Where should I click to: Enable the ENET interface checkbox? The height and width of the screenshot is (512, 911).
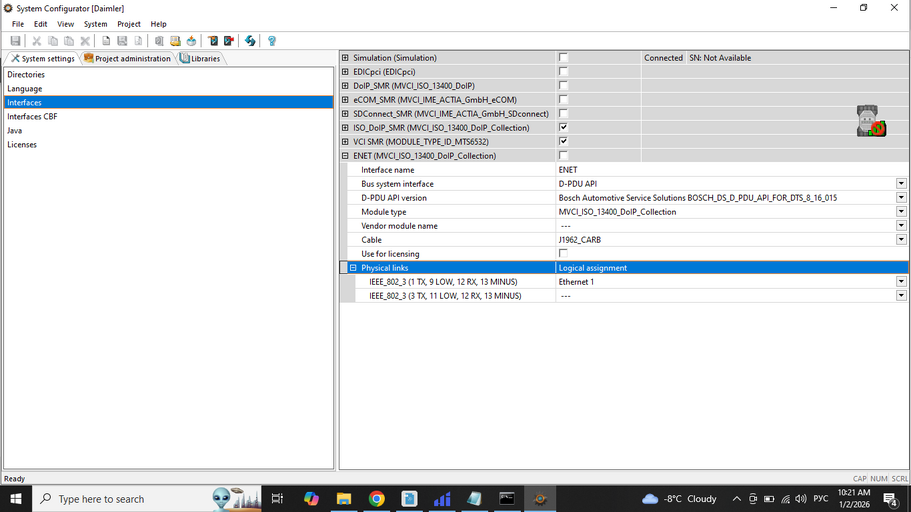[563, 155]
